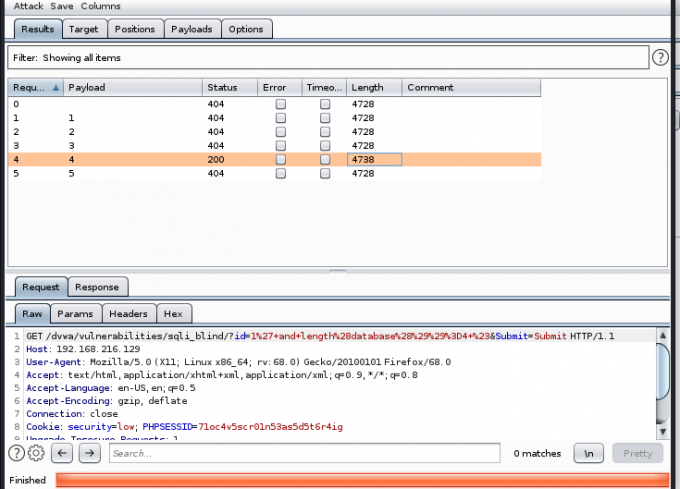
Task: Click the GET request line in raw view
Action: click(x=320, y=336)
